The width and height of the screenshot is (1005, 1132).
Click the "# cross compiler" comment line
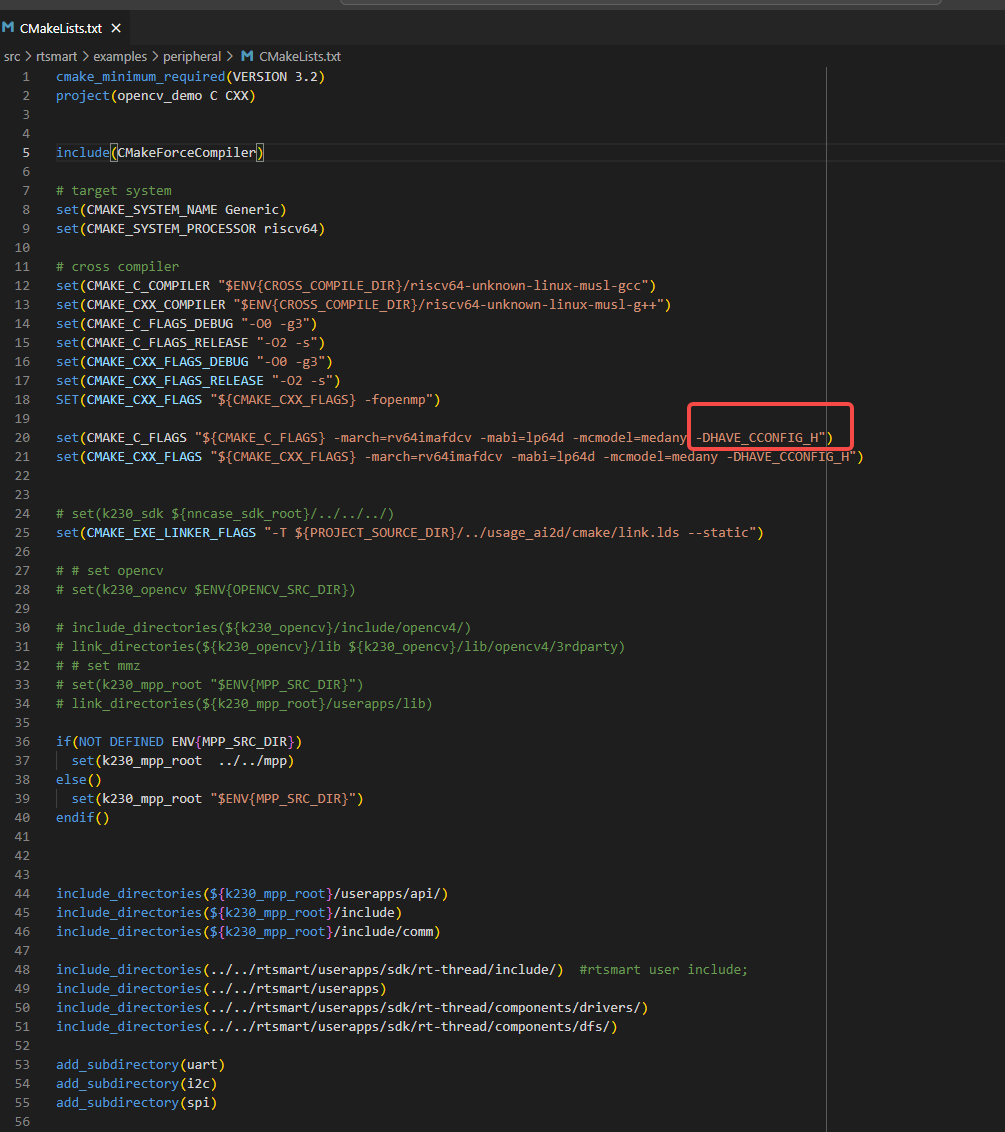118,267
